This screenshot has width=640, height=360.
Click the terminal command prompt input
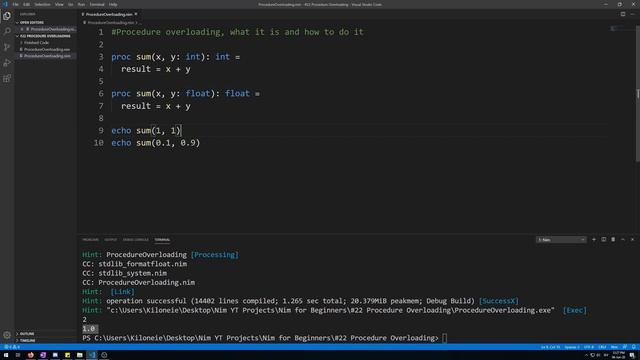point(444,338)
